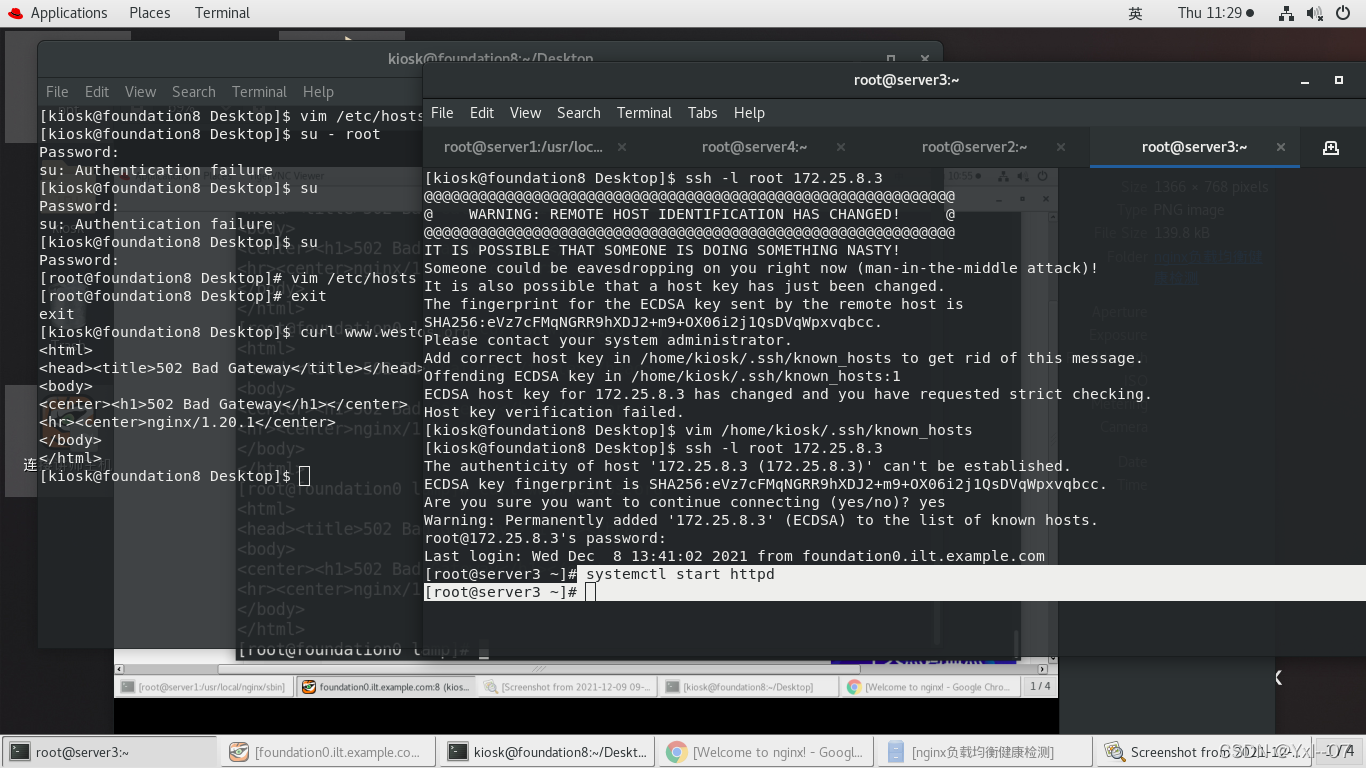Switch to Screenshot from 2021-12 taskbar window
Screen dimensions: 1366x768
pyautogui.click(x=1205, y=752)
